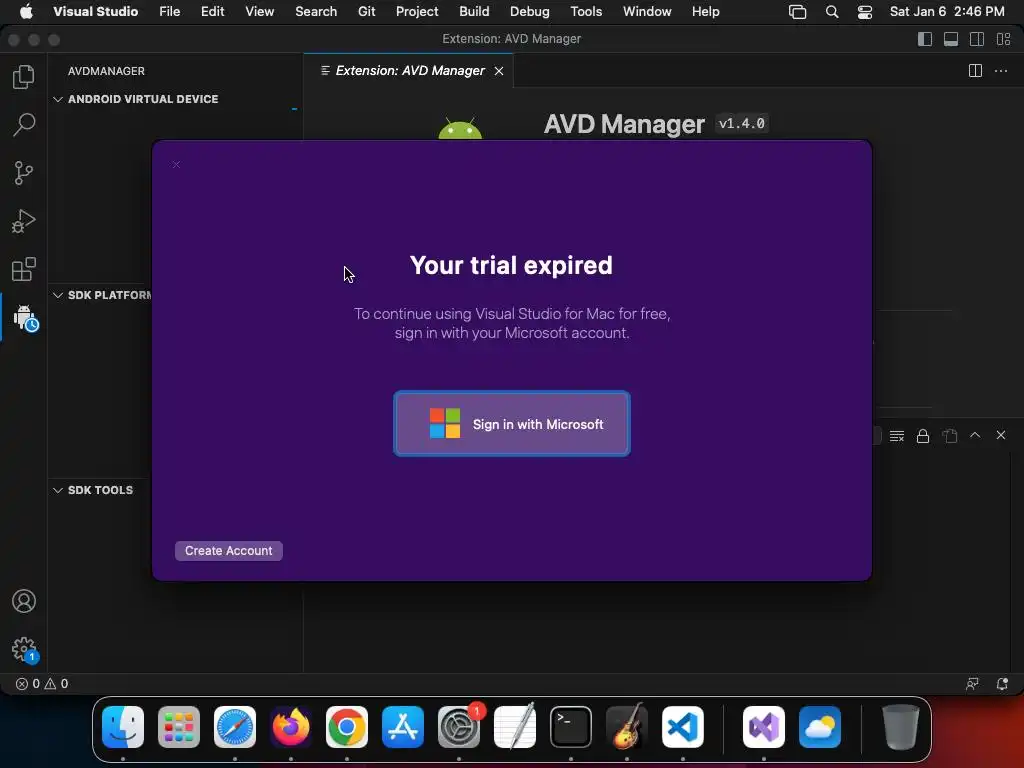Click the Create Account button

pos(229,551)
